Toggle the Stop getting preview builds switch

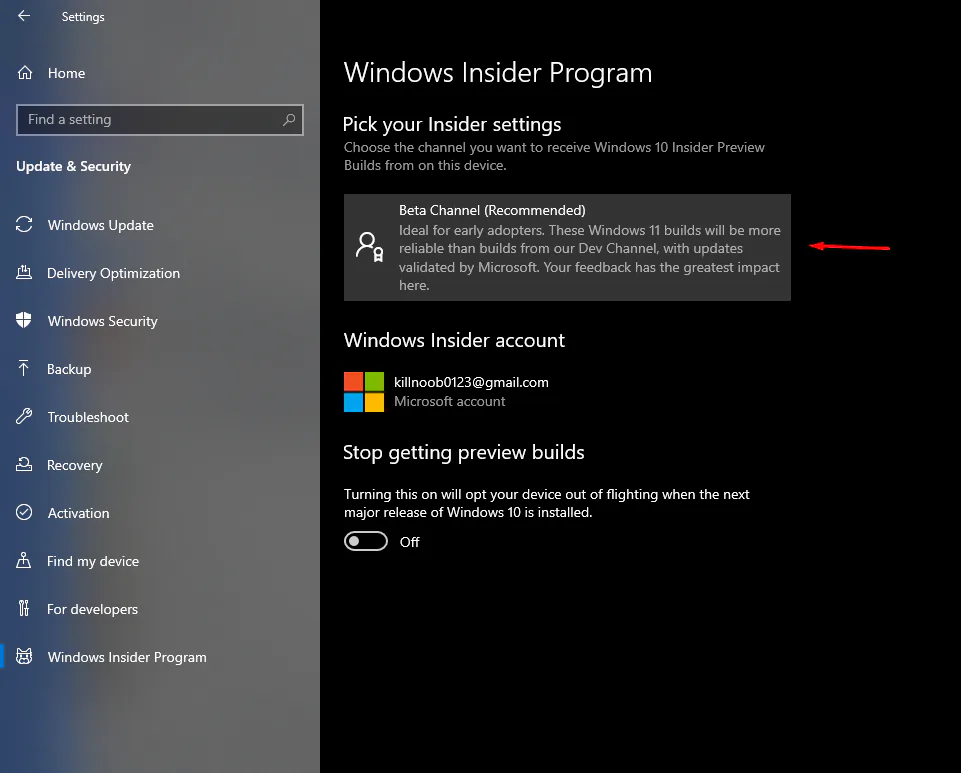point(366,541)
